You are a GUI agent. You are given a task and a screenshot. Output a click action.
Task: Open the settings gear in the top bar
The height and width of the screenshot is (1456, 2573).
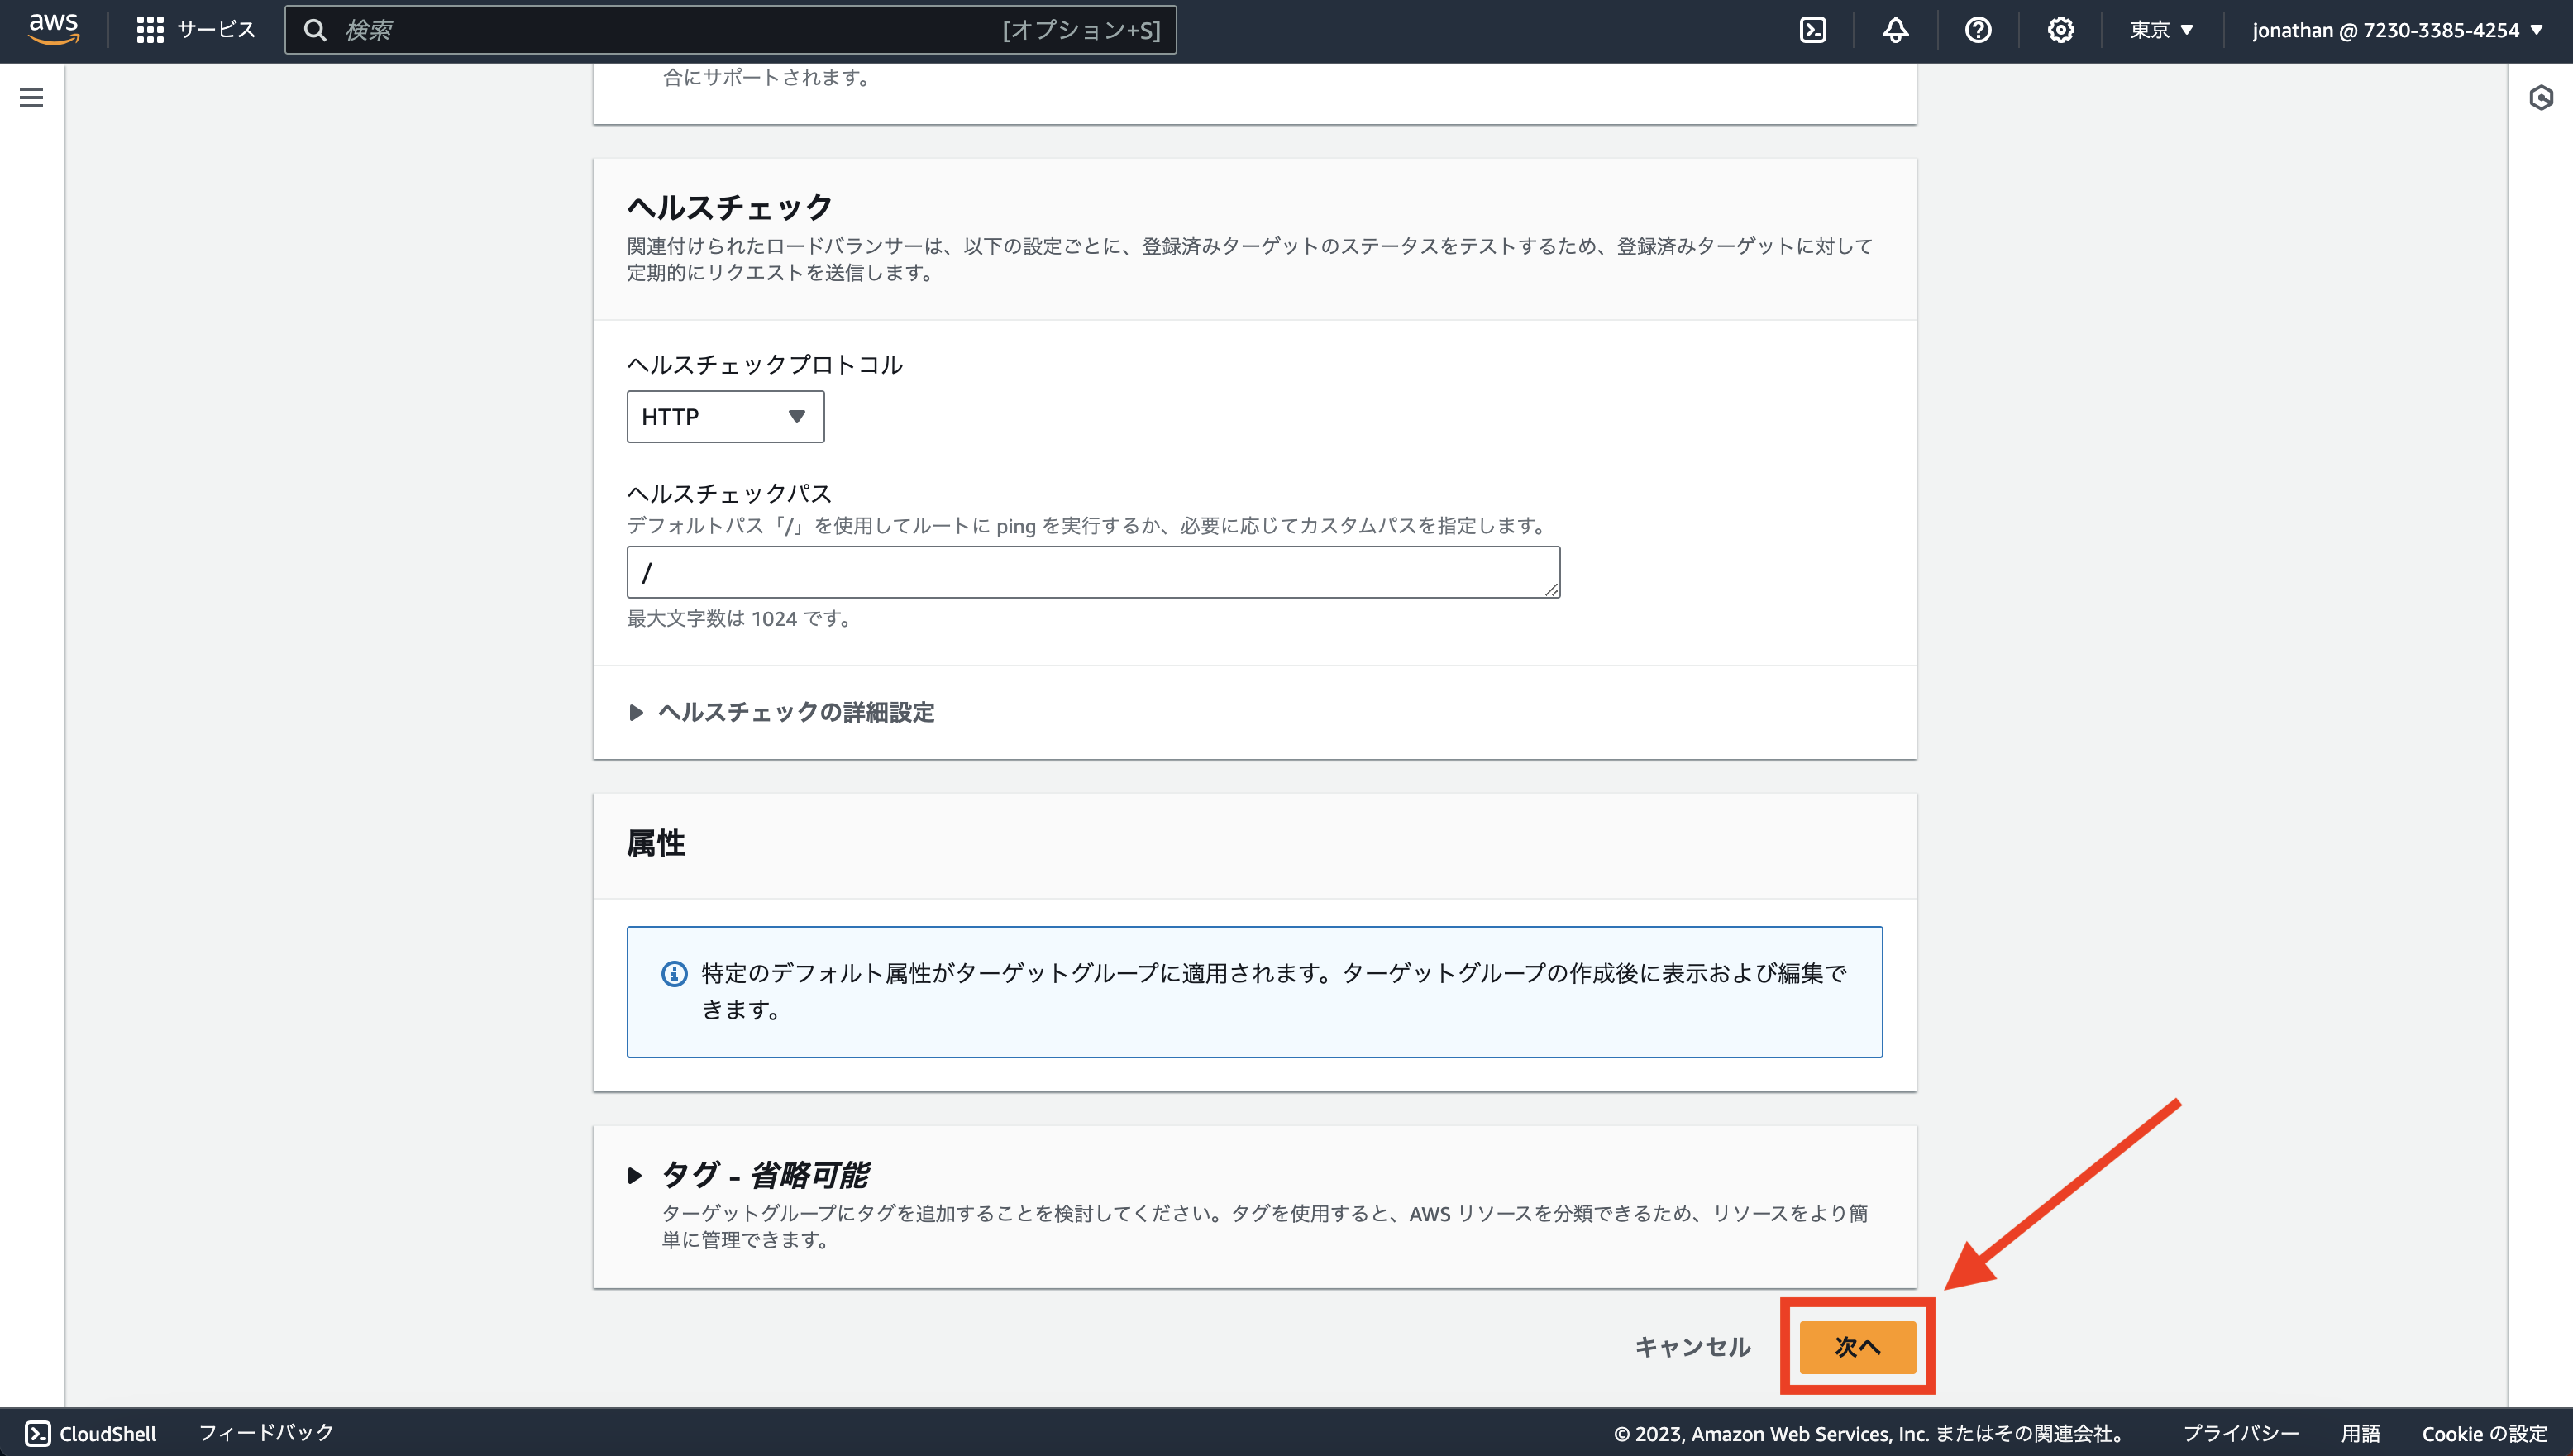pos(2060,29)
